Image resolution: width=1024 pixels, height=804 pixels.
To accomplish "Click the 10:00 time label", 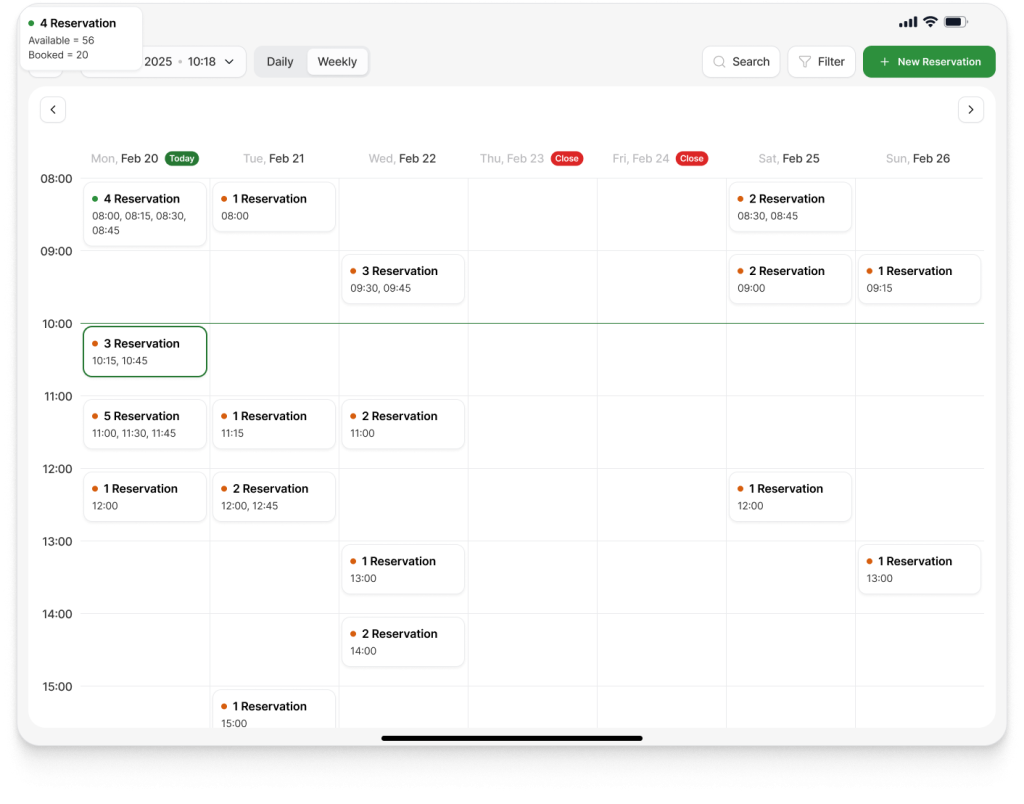I will (x=57, y=324).
